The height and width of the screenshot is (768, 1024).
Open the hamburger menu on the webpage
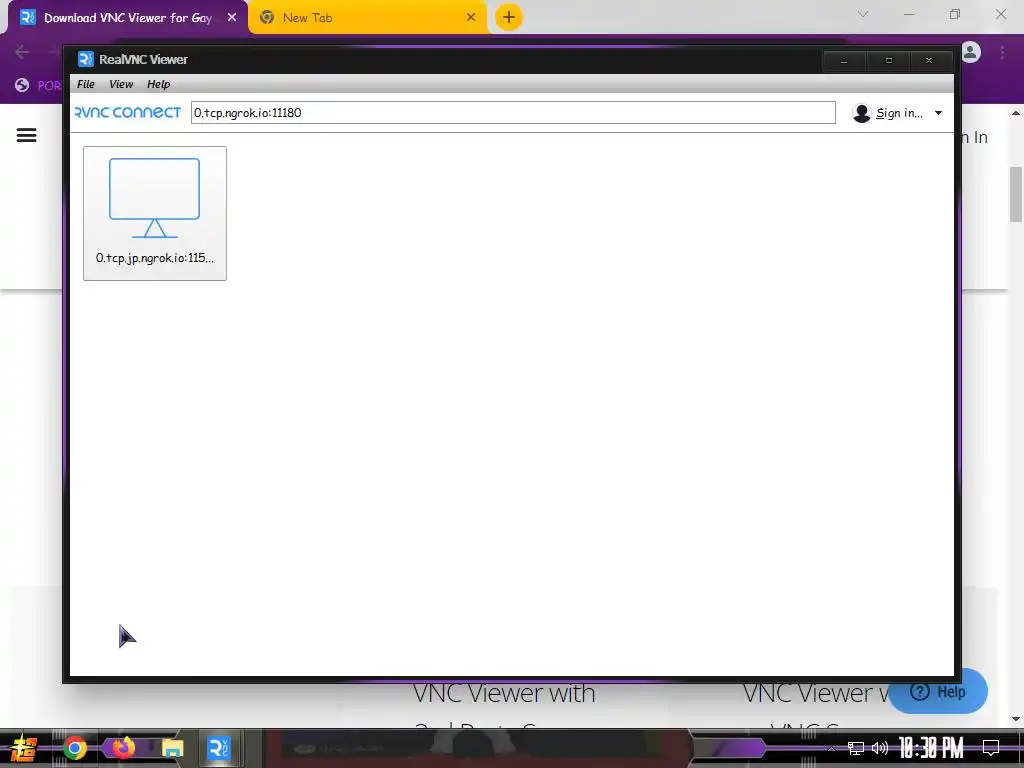(x=26, y=135)
